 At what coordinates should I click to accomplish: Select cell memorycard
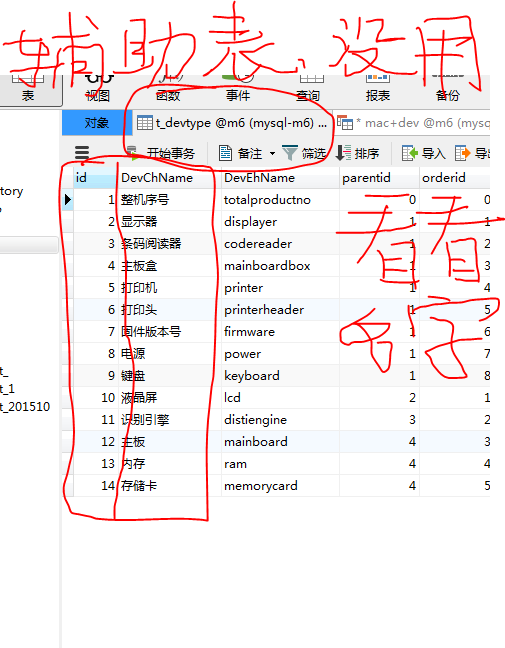coord(280,486)
